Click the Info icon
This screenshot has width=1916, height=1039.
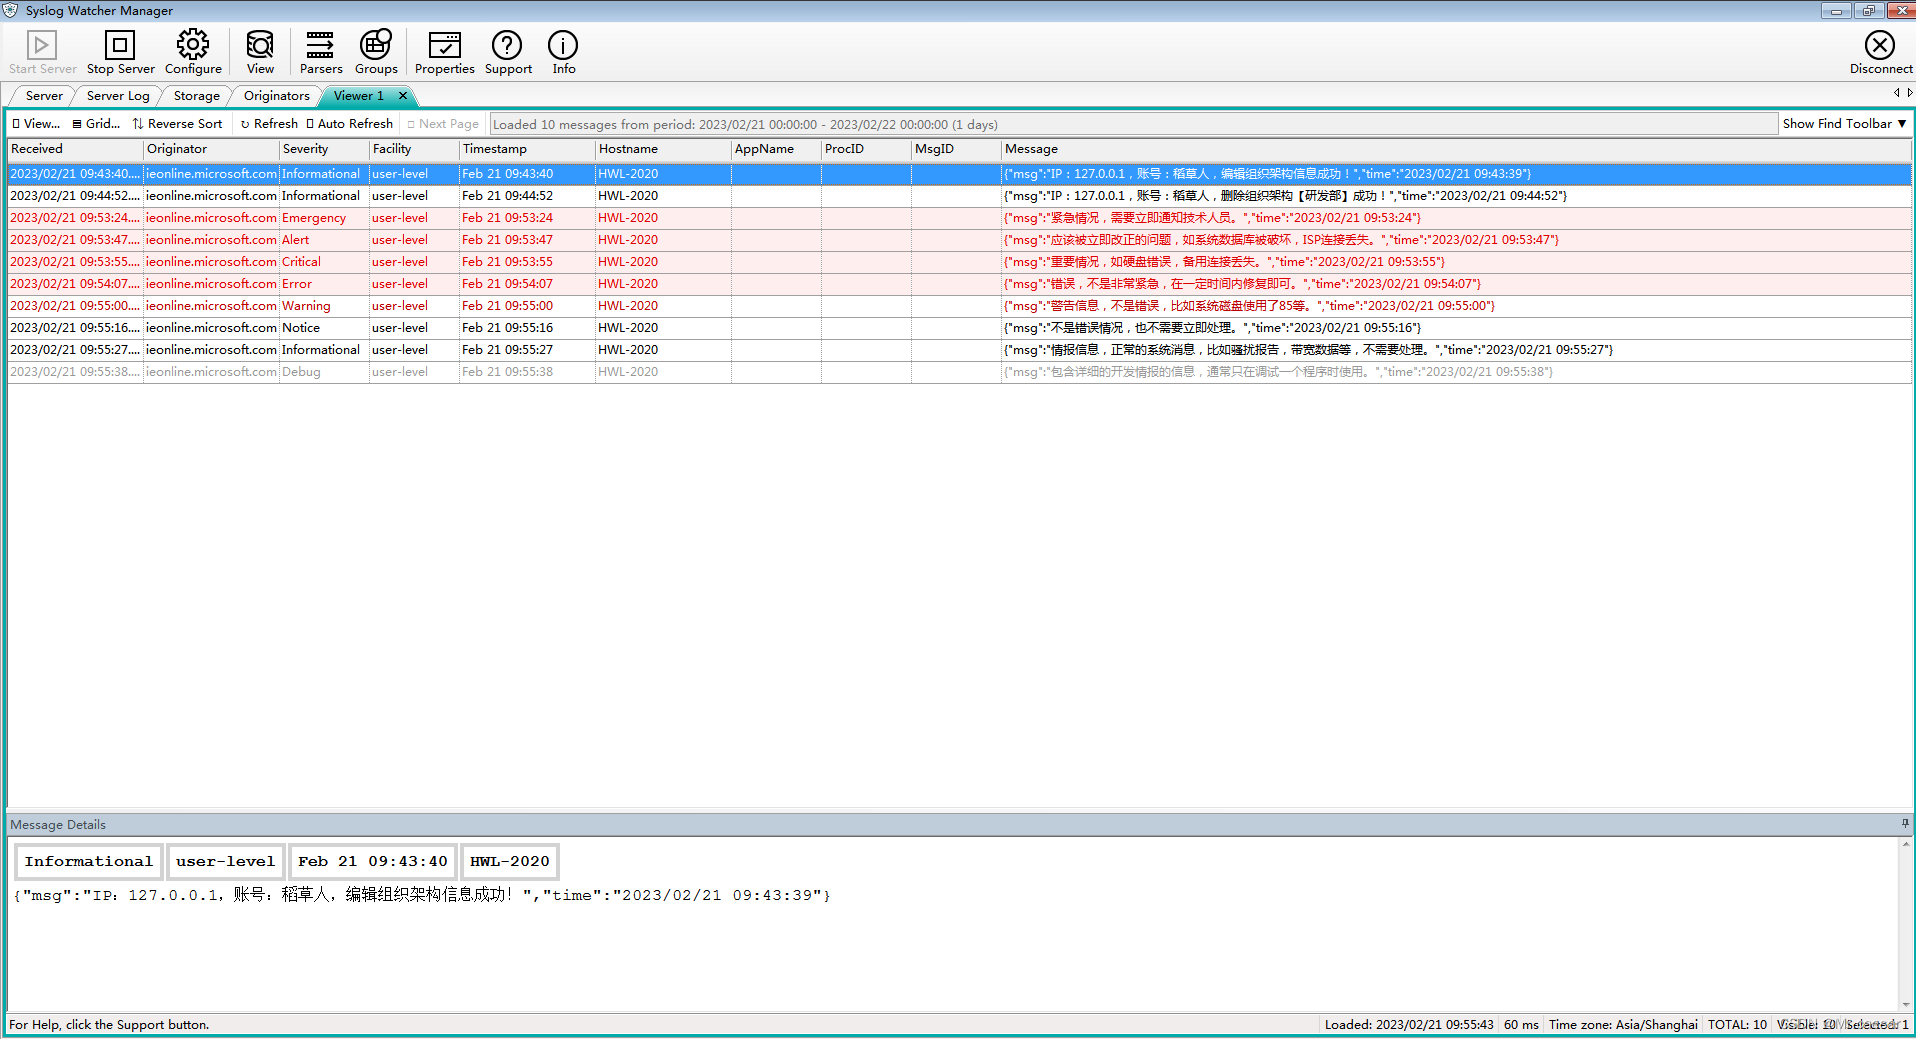pos(563,52)
